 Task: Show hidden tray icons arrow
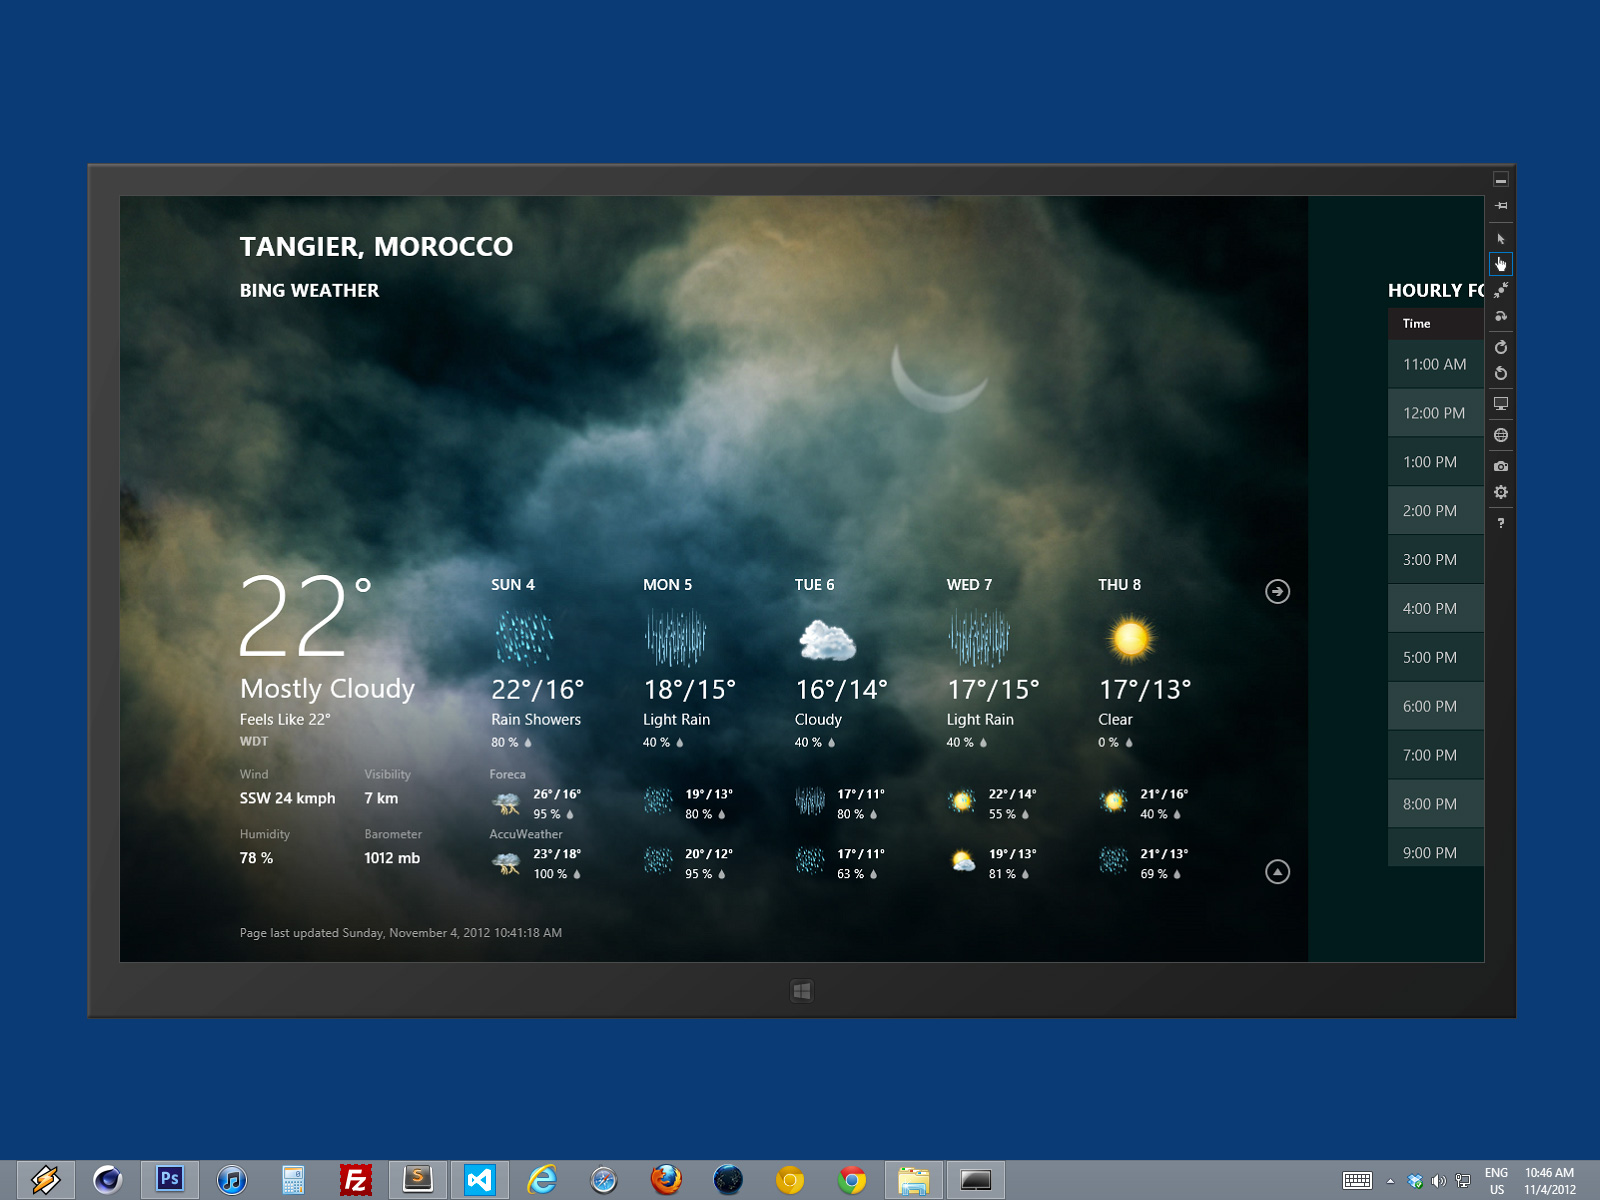(x=1390, y=1181)
